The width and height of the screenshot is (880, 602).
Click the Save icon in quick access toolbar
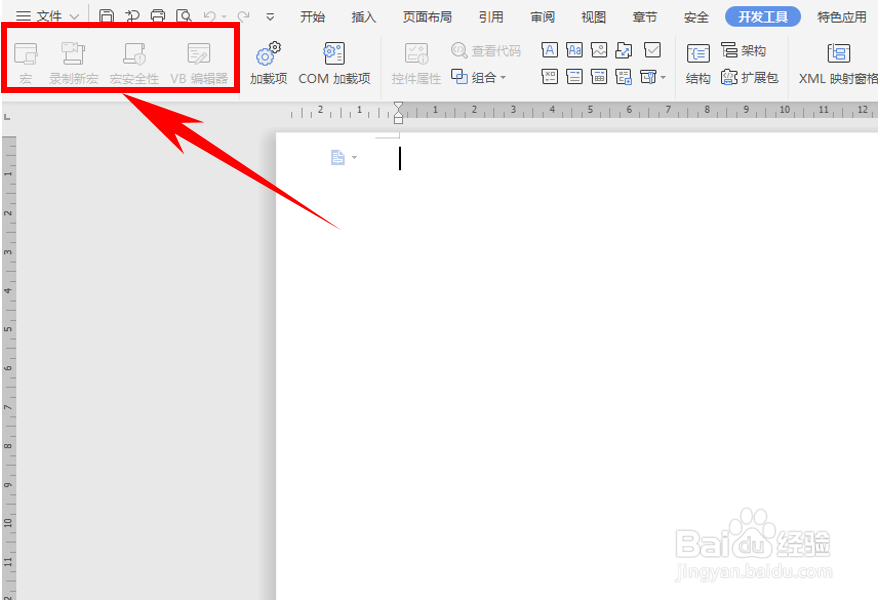click(106, 16)
